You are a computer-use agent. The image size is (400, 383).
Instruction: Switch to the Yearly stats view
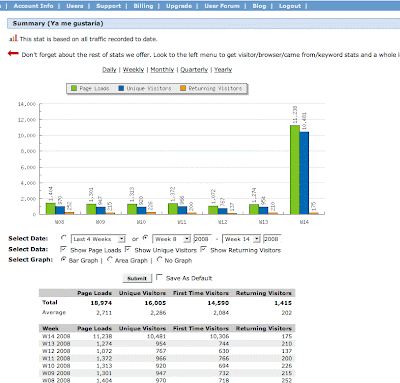tap(223, 70)
